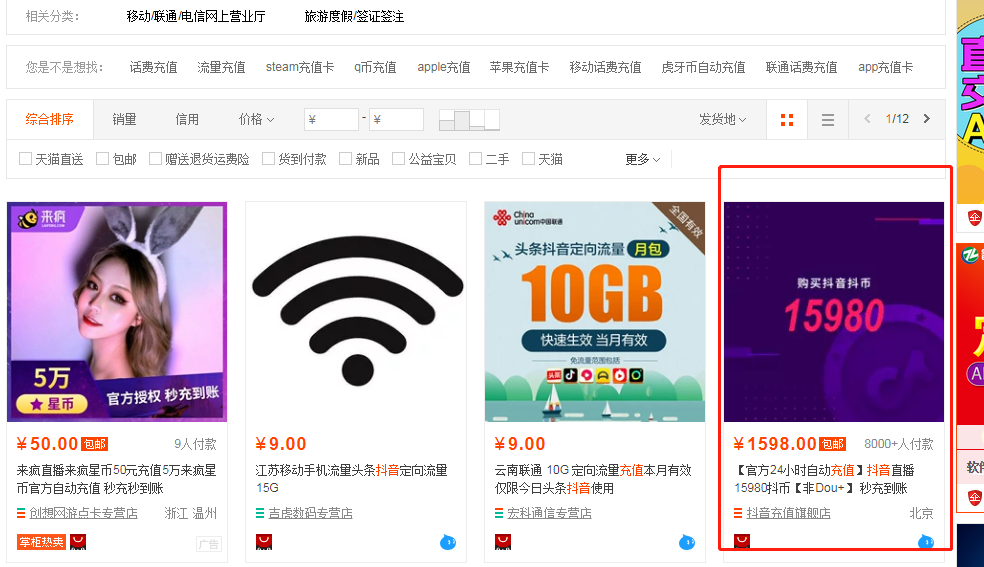Open 购买抖音抖币 15980 product image
Viewport: 984px width, 567px height.
[x=834, y=312]
